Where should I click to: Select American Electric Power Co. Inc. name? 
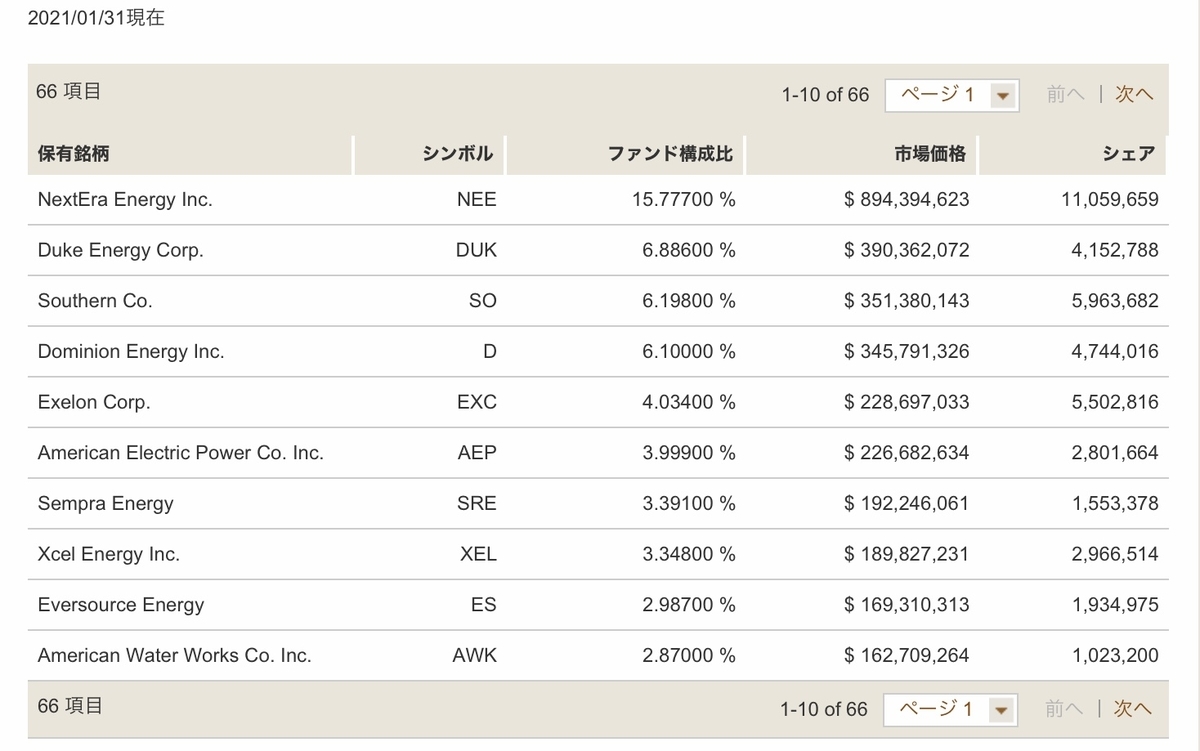pos(181,453)
